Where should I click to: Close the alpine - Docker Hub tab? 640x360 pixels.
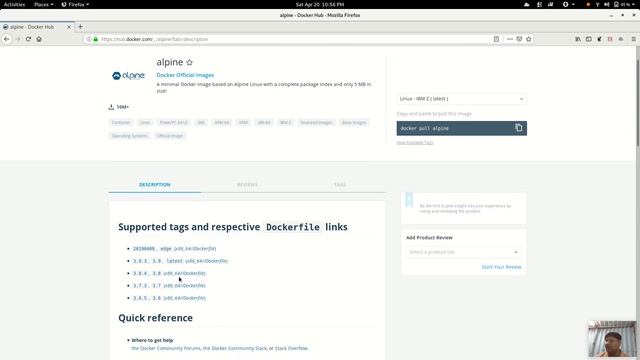[x=69, y=27]
